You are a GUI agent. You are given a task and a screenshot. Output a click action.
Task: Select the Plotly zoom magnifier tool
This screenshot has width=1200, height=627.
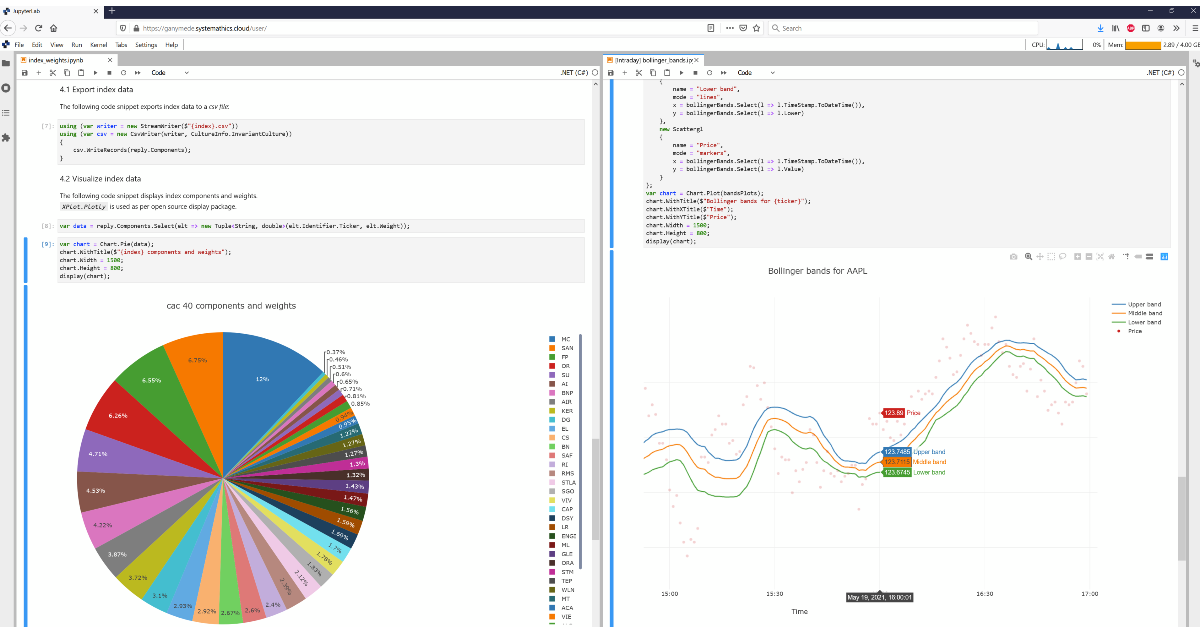1027,257
